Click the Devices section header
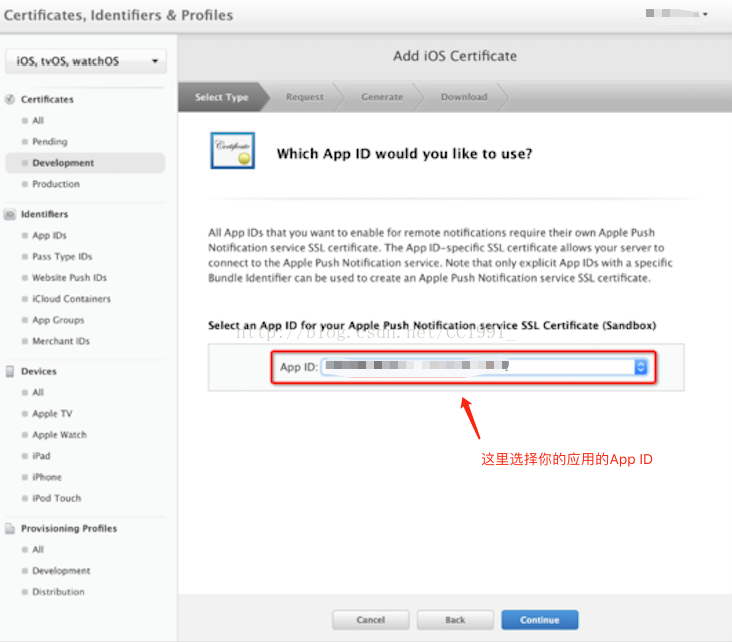This screenshot has height=642, width=732. [39, 371]
